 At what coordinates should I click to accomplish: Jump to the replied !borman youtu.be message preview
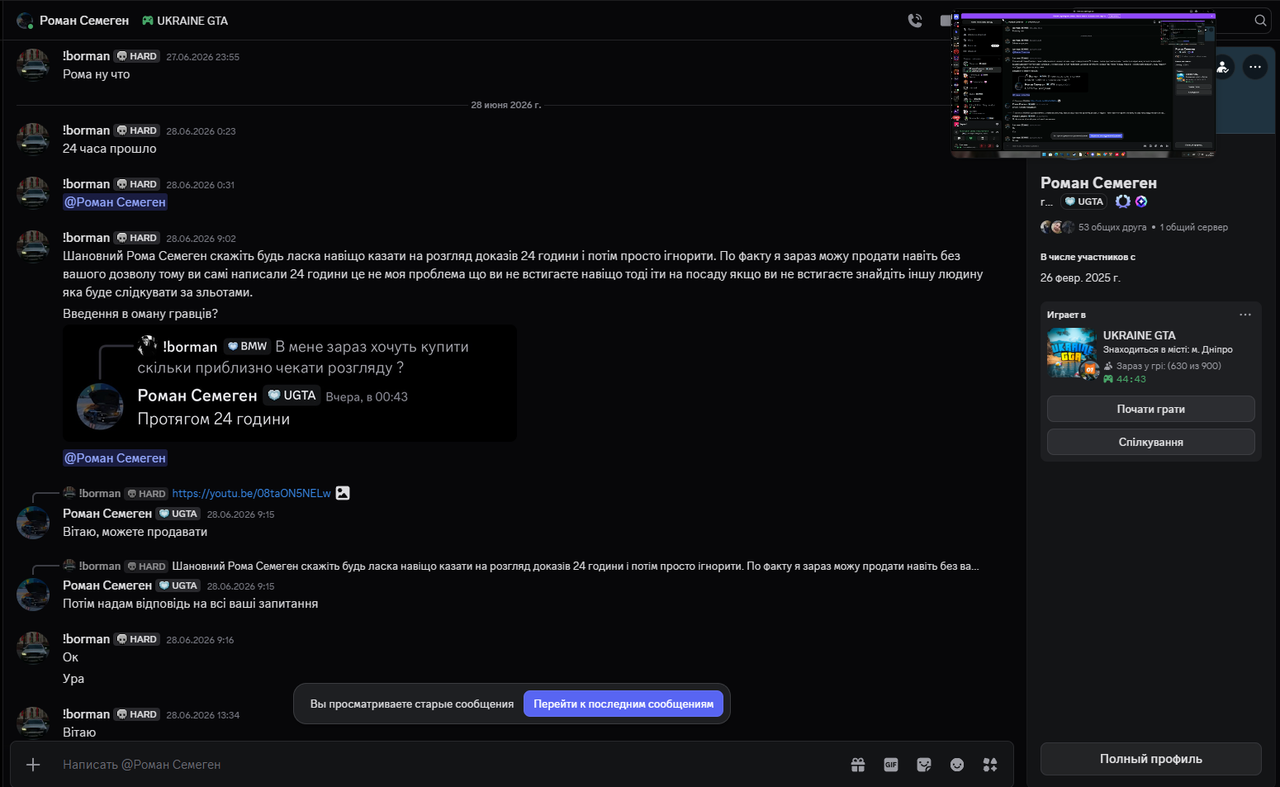[205, 493]
